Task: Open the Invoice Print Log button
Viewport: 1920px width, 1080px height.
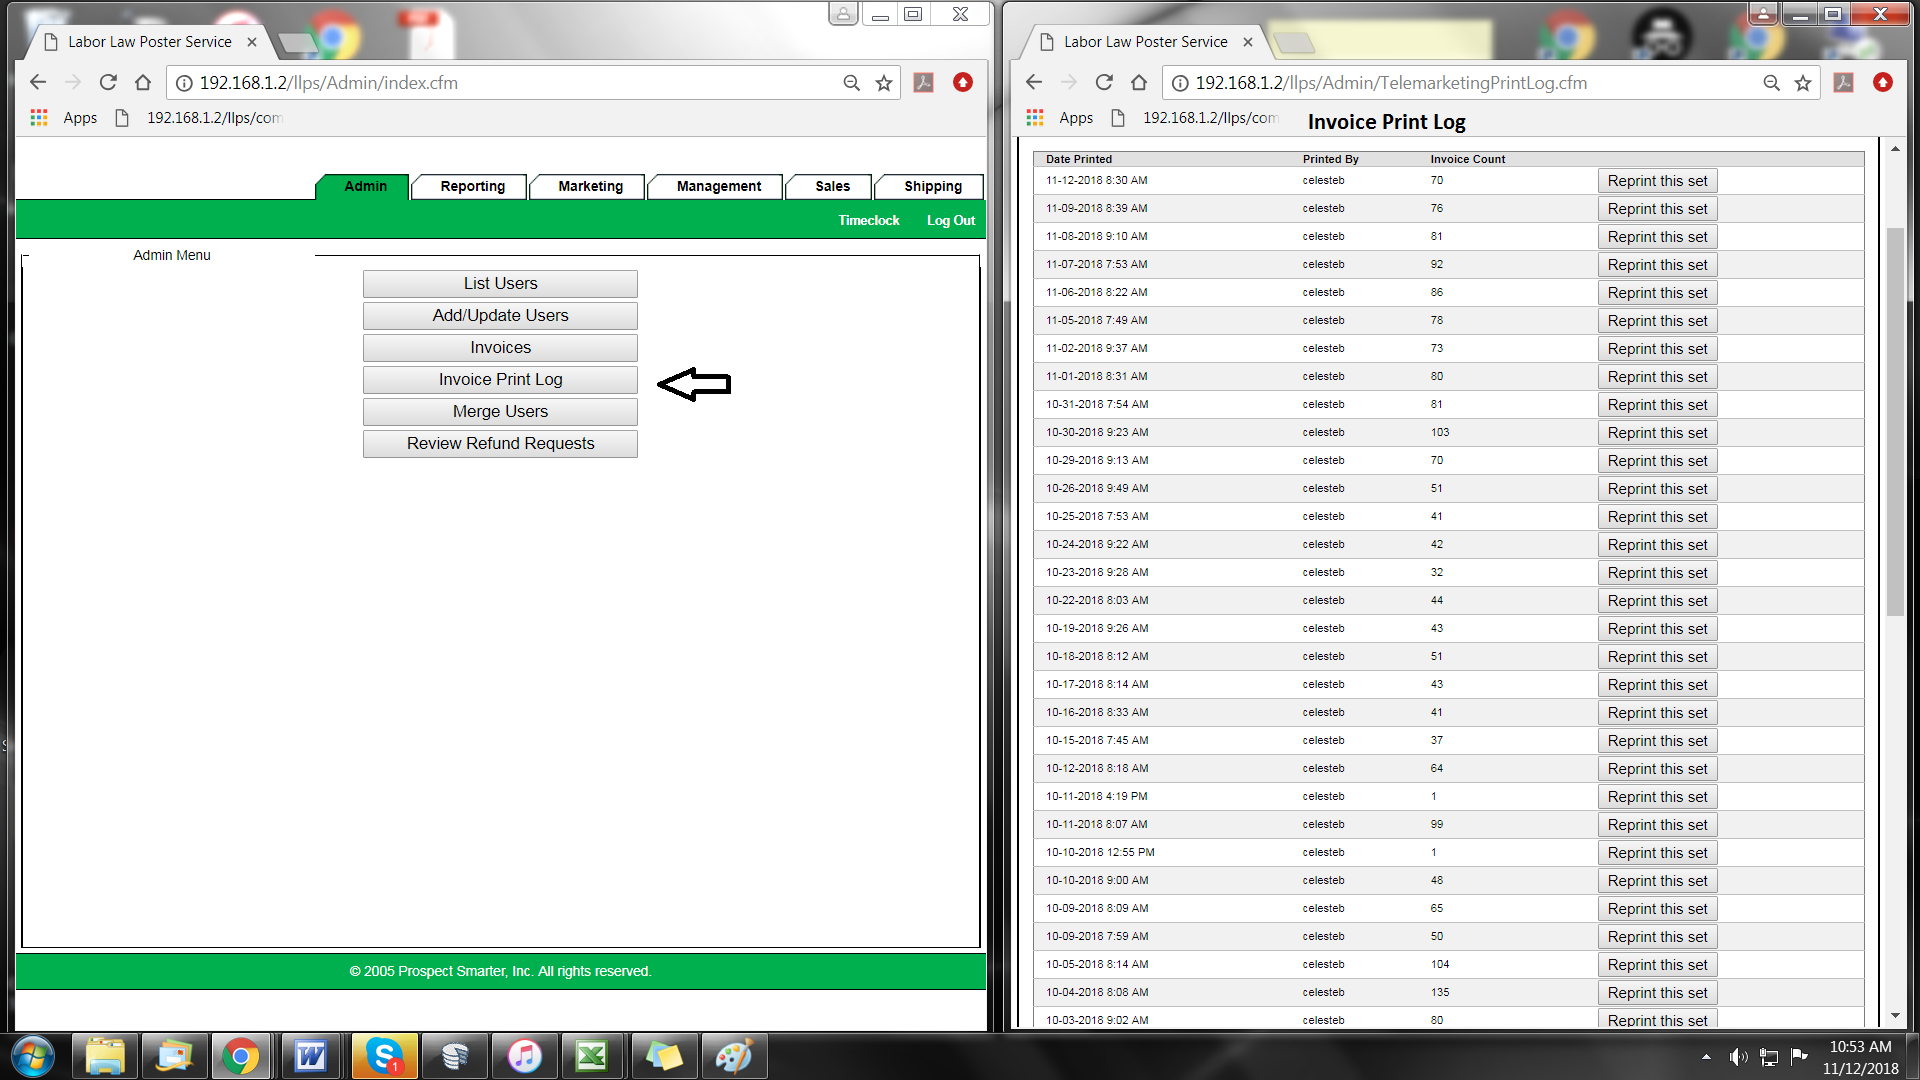Action: point(500,380)
